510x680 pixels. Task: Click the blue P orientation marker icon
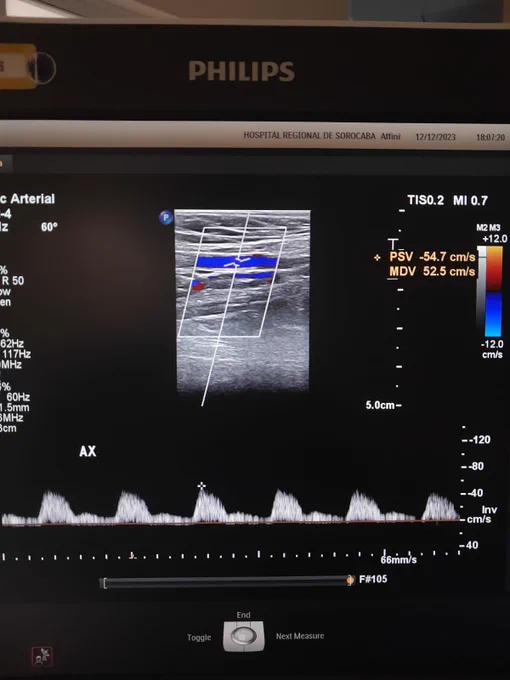click(x=166, y=217)
